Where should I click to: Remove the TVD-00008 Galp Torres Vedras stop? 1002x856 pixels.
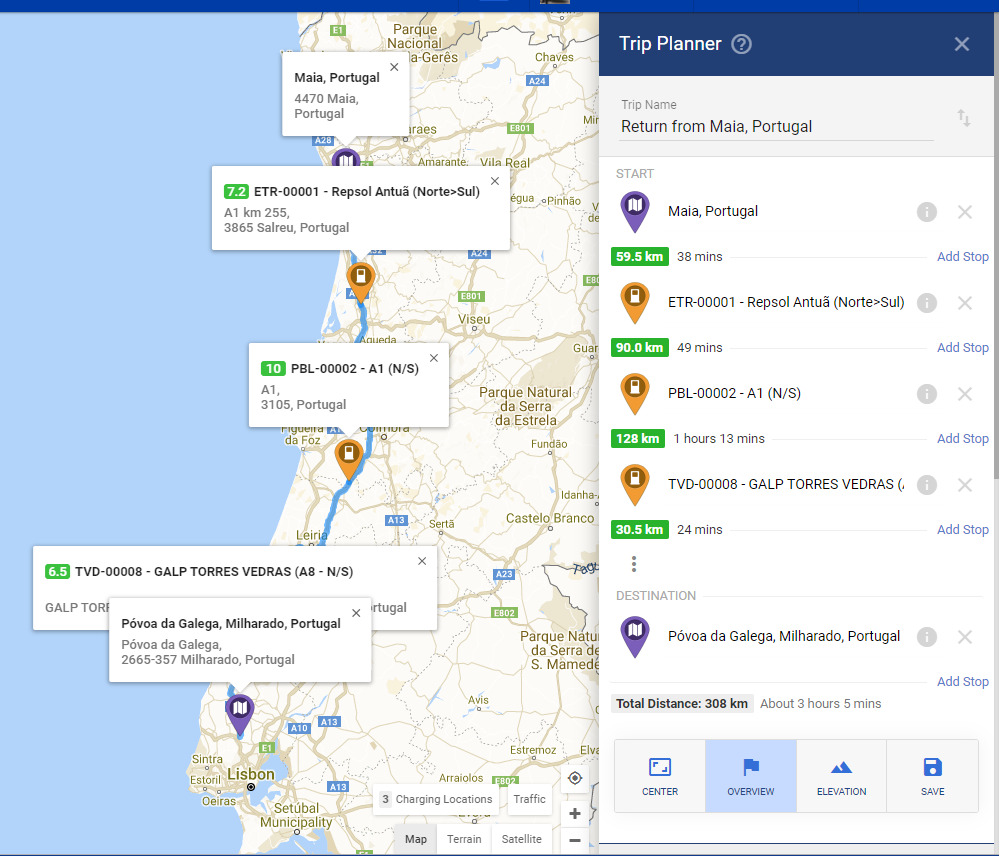click(x=965, y=485)
